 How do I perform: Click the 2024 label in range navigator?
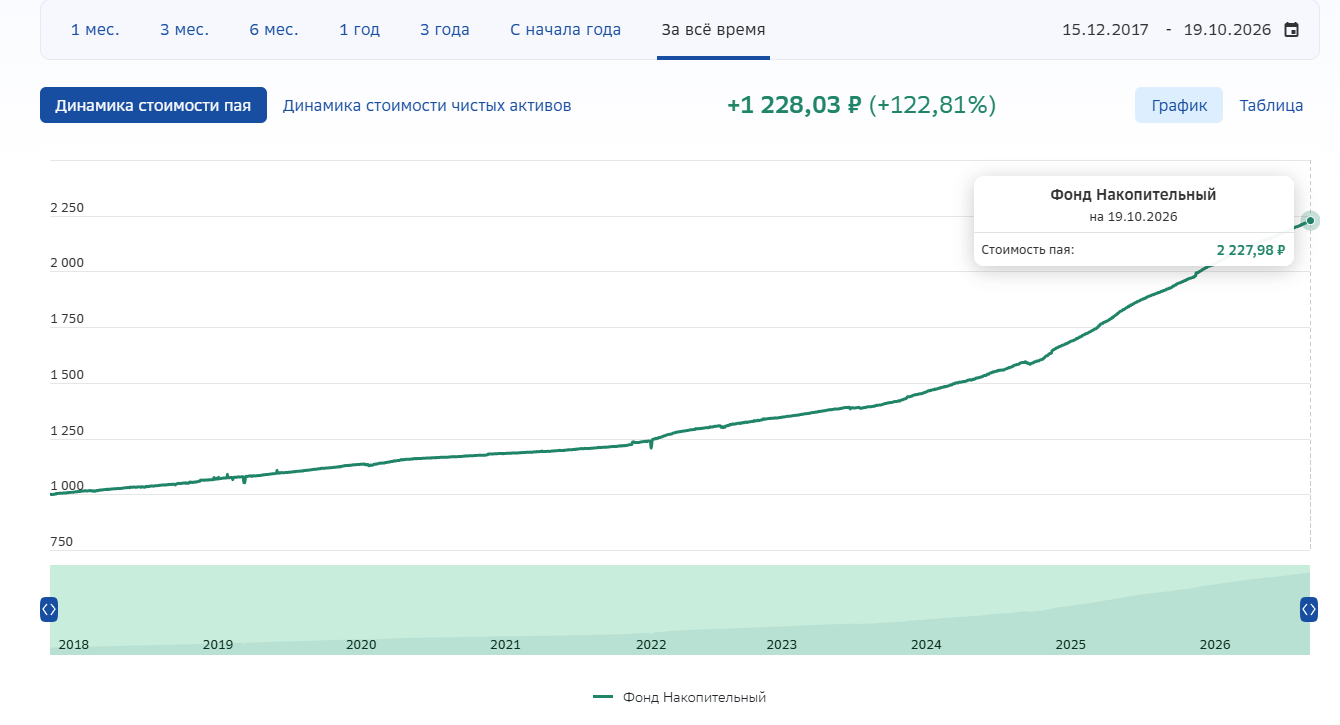(x=926, y=645)
